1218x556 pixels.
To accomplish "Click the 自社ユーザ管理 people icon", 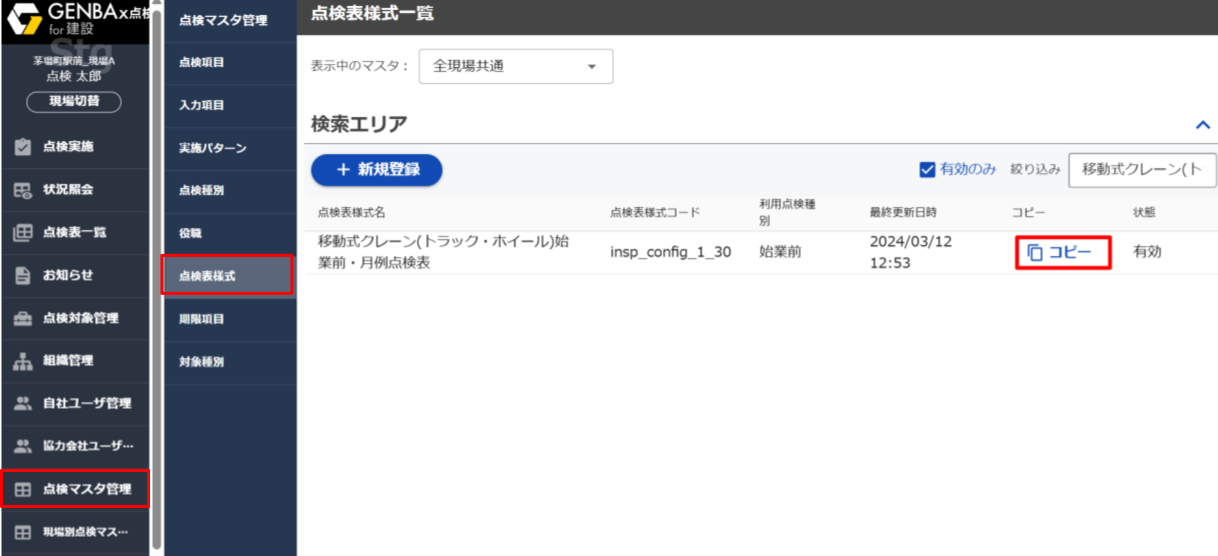I will point(23,404).
